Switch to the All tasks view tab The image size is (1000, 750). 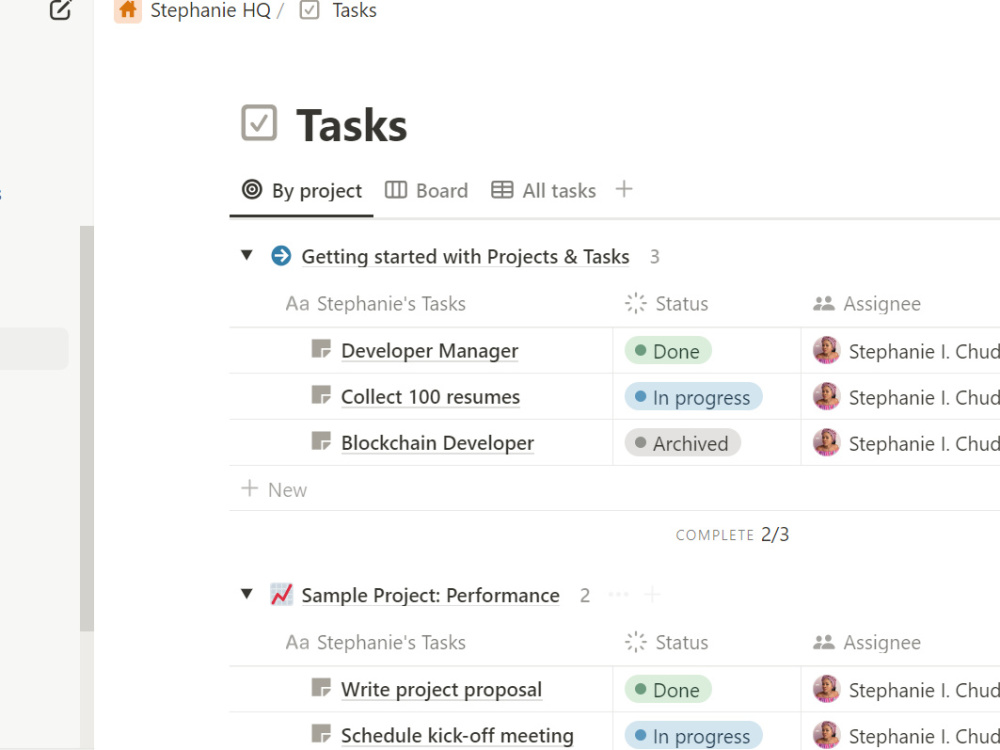(x=543, y=191)
